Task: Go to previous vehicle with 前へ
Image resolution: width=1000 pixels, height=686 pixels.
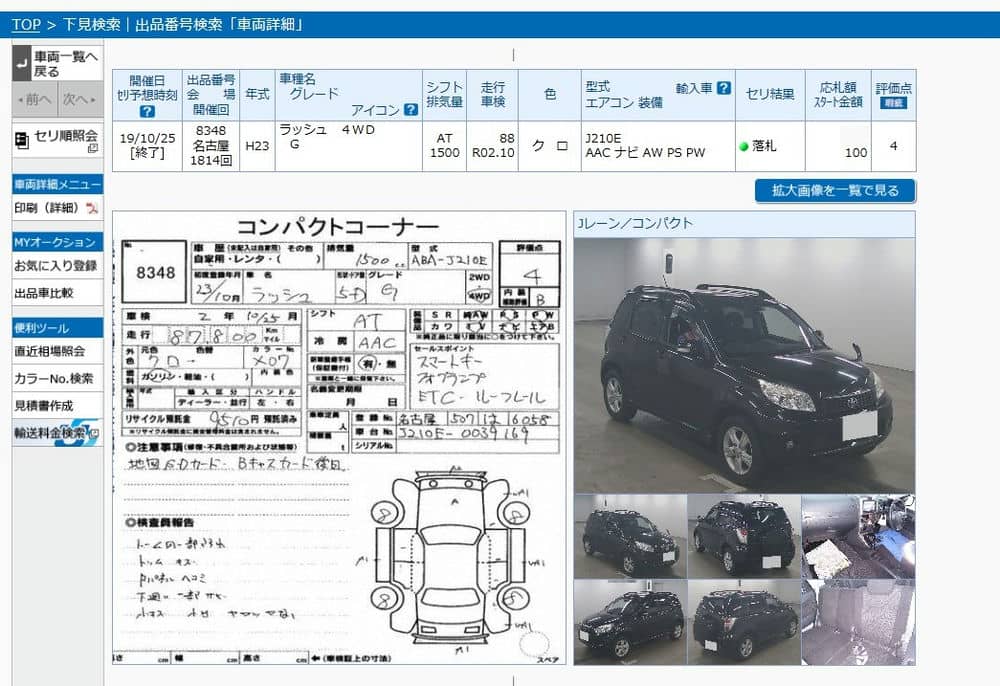Action: (34, 99)
